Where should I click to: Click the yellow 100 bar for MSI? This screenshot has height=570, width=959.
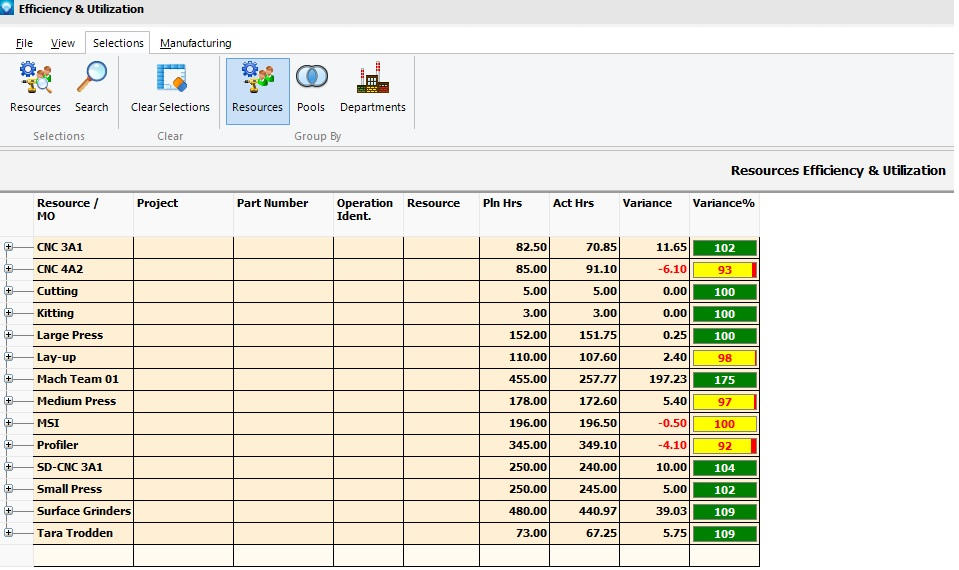725,424
